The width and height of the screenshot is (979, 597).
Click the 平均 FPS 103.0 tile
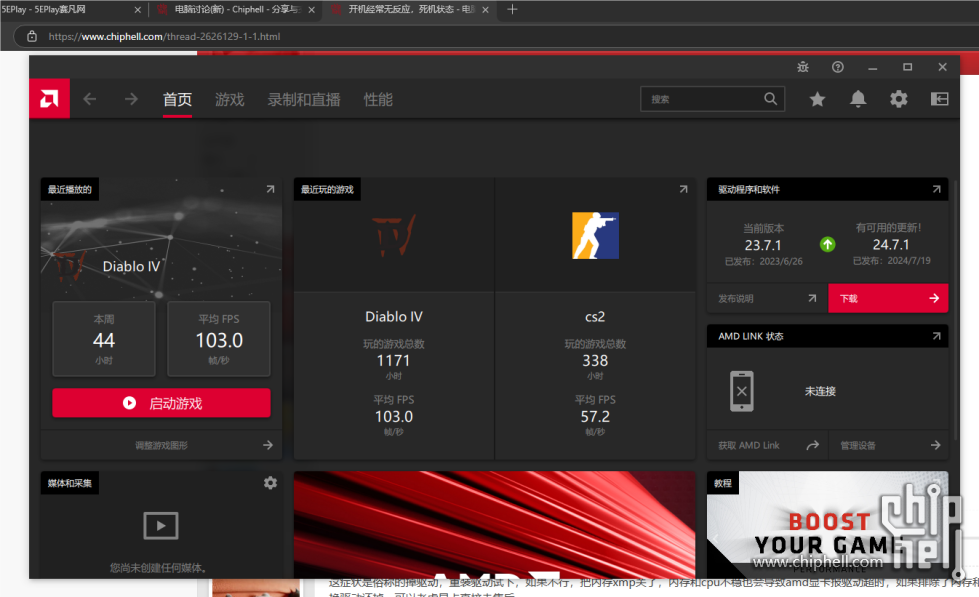(219, 339)
